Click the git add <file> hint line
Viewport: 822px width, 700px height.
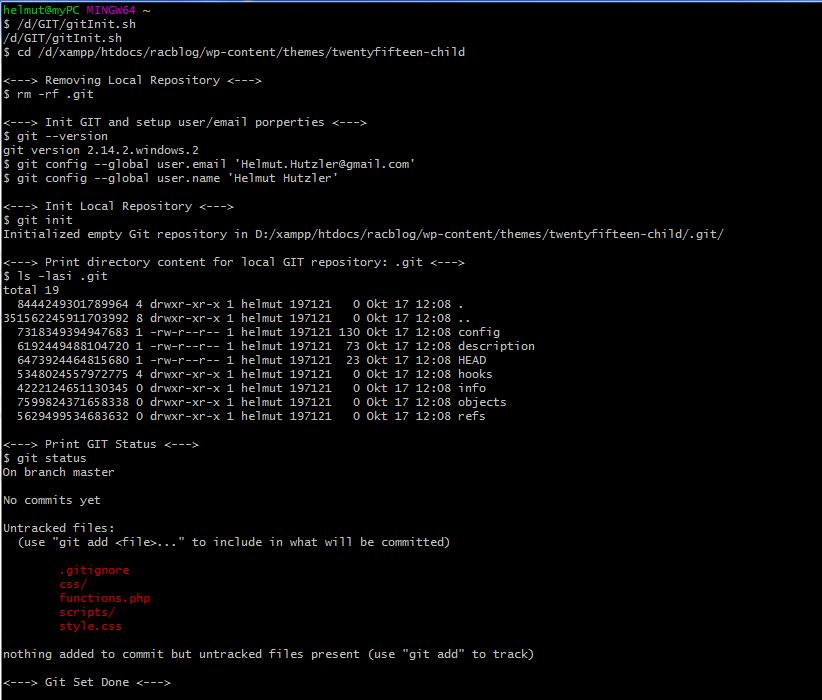tap(234, 542)
